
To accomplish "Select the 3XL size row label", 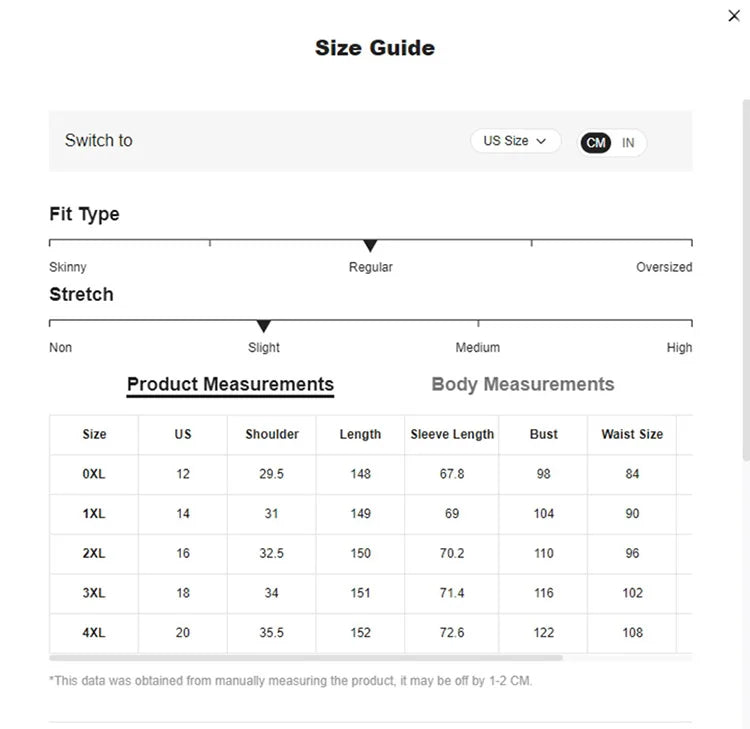I will [x=94, y=593].
